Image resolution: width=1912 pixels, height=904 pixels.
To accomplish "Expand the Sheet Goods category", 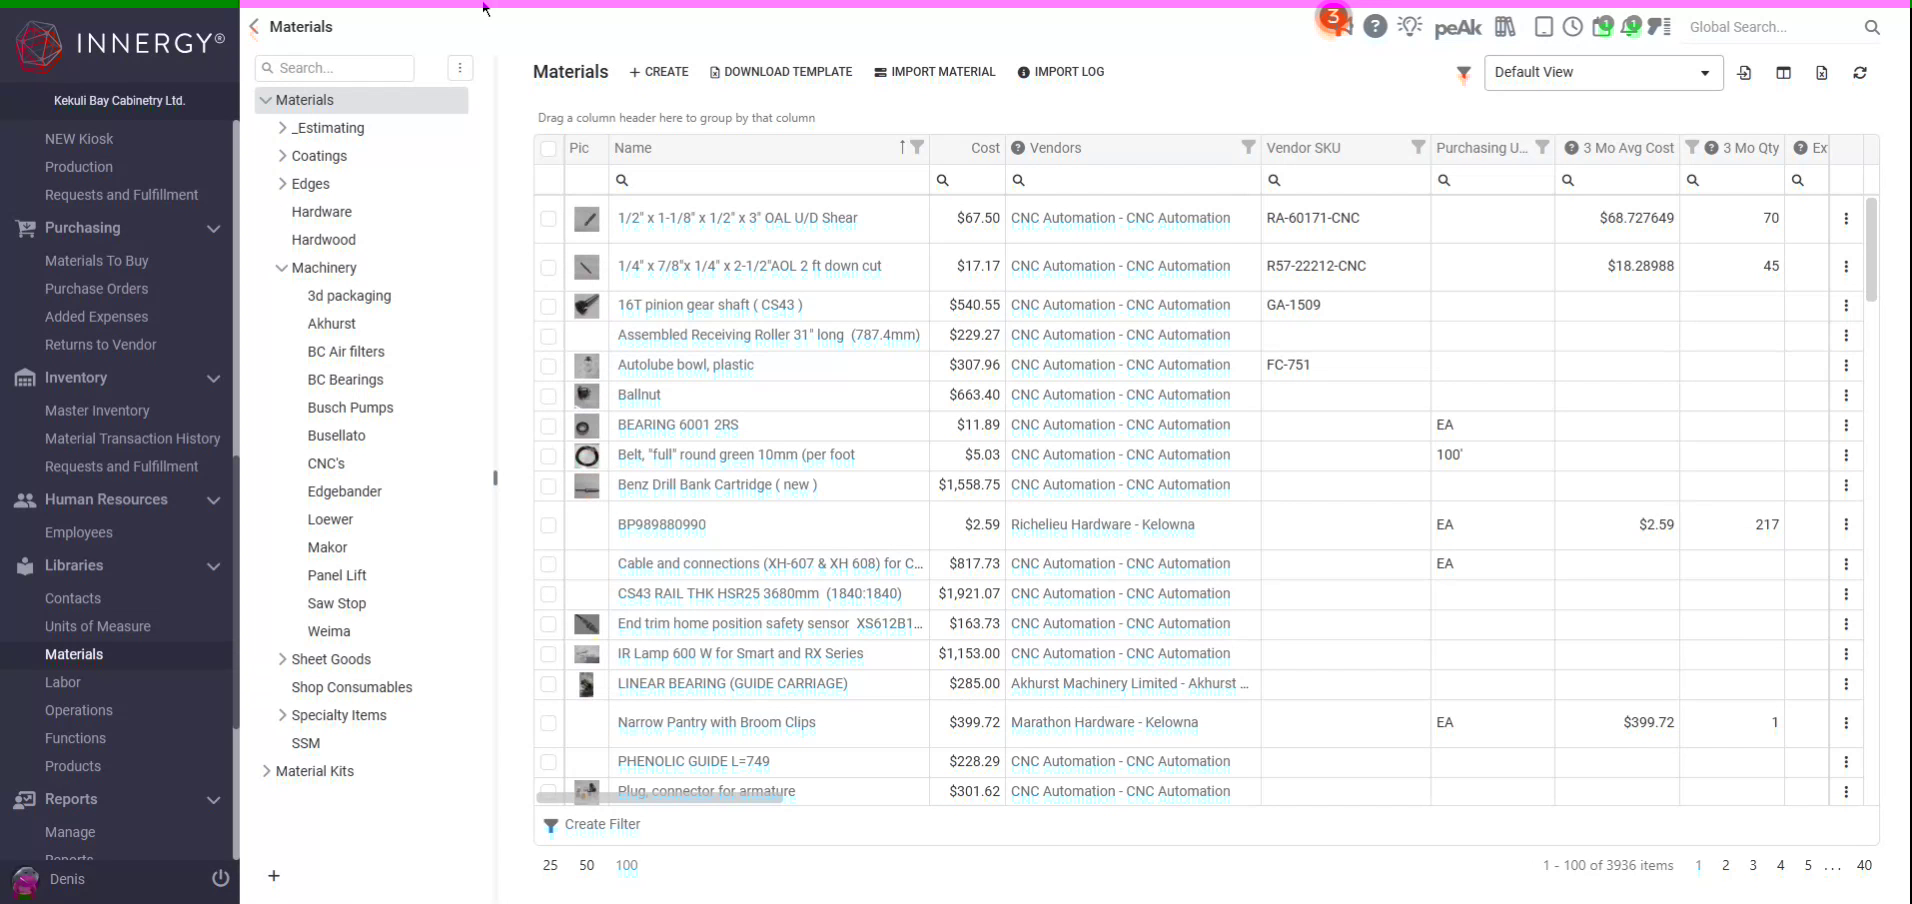I will [281, 659].
